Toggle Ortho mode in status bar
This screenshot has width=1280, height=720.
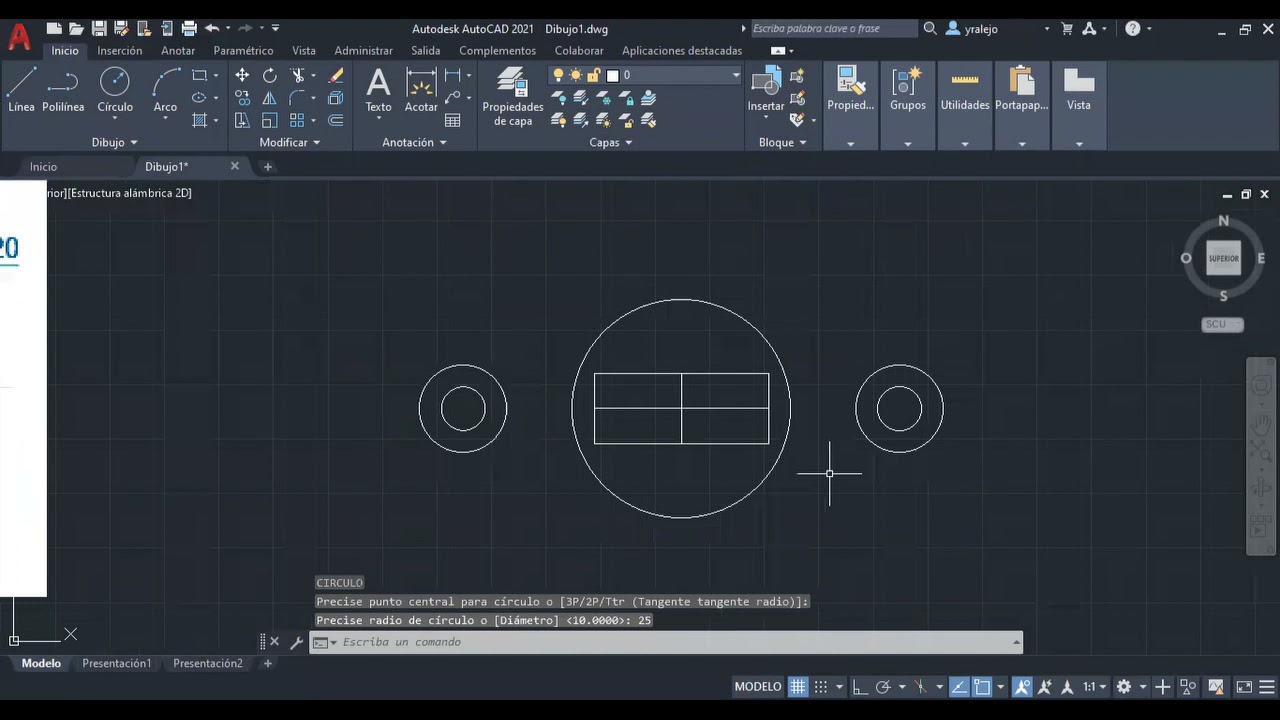coord(860,687)
